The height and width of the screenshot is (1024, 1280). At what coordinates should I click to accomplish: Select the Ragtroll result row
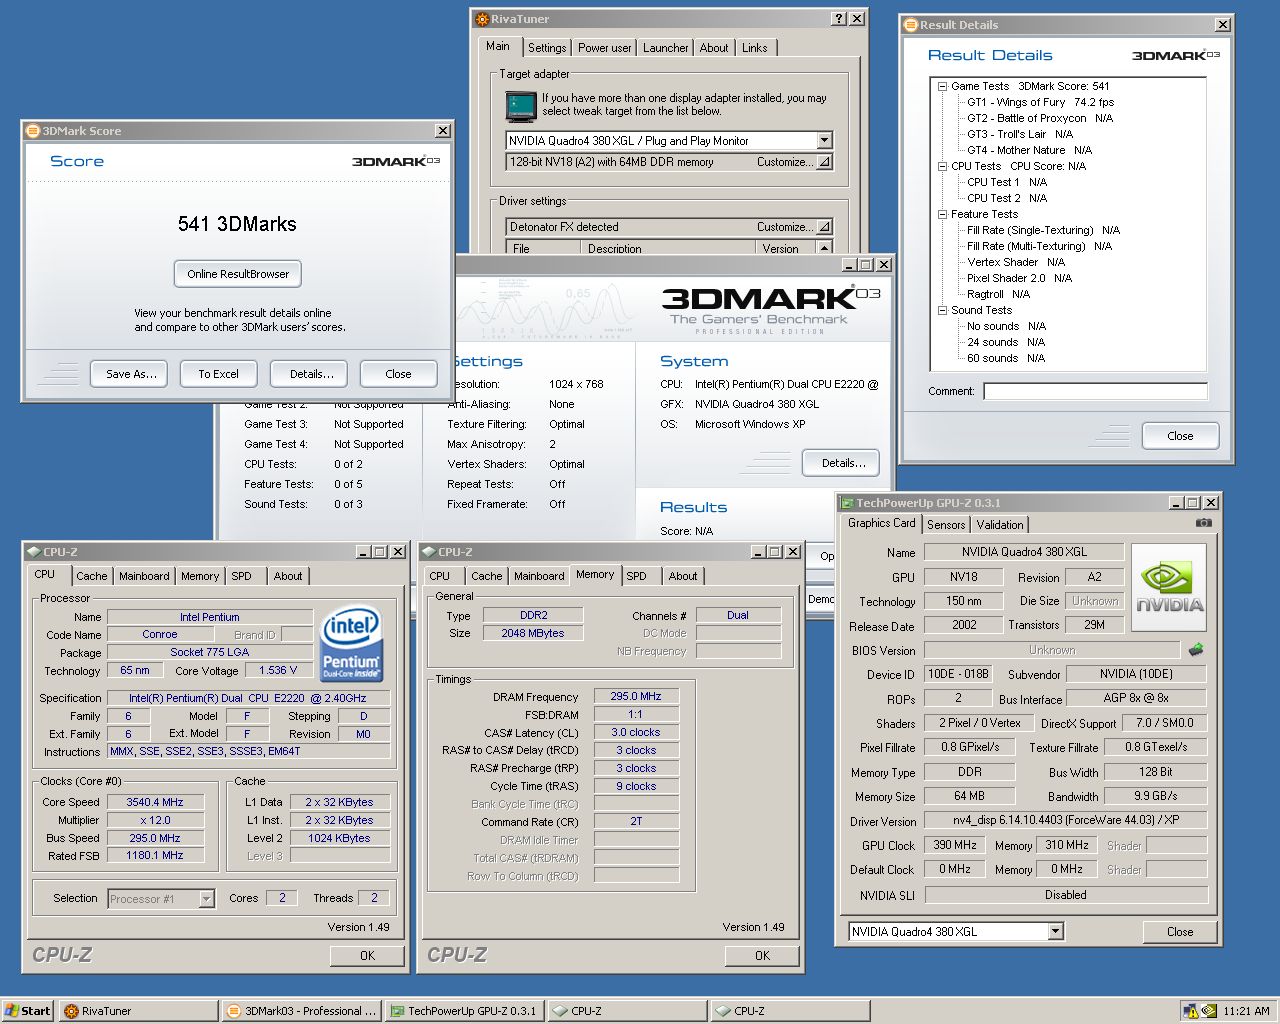(x=998, y=294)
